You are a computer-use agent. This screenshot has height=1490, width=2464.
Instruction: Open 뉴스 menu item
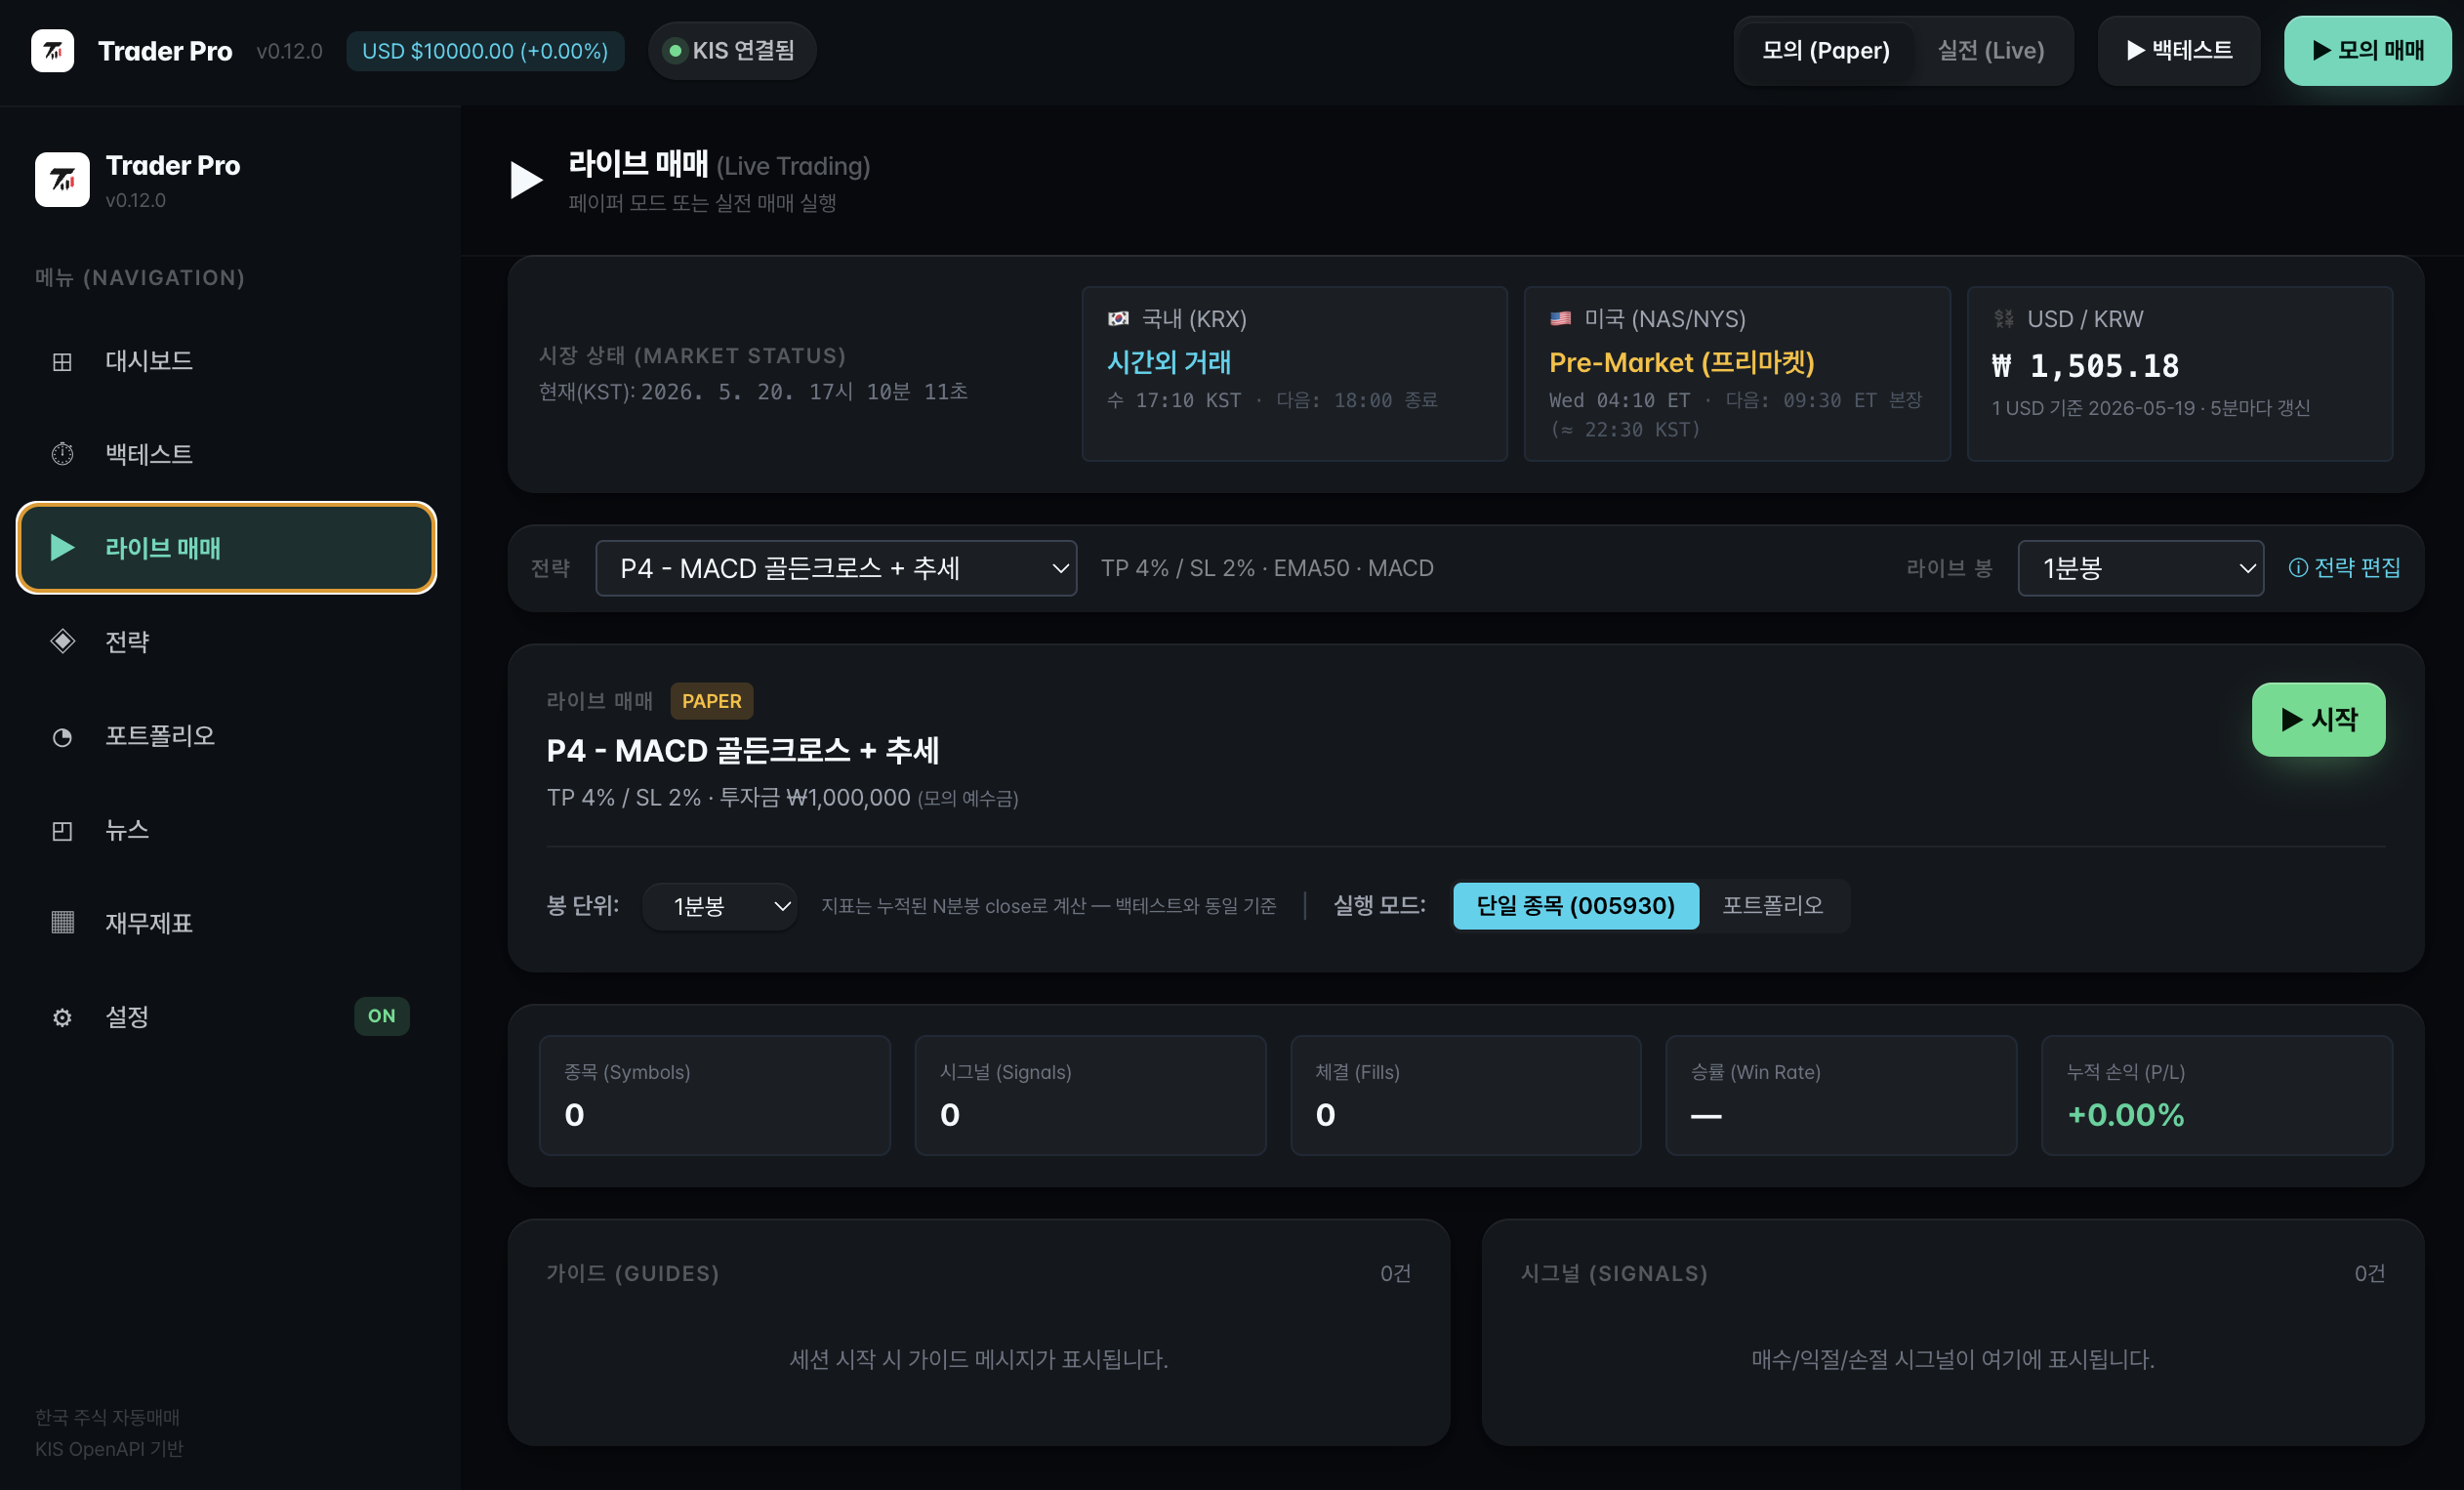[227, 830]
